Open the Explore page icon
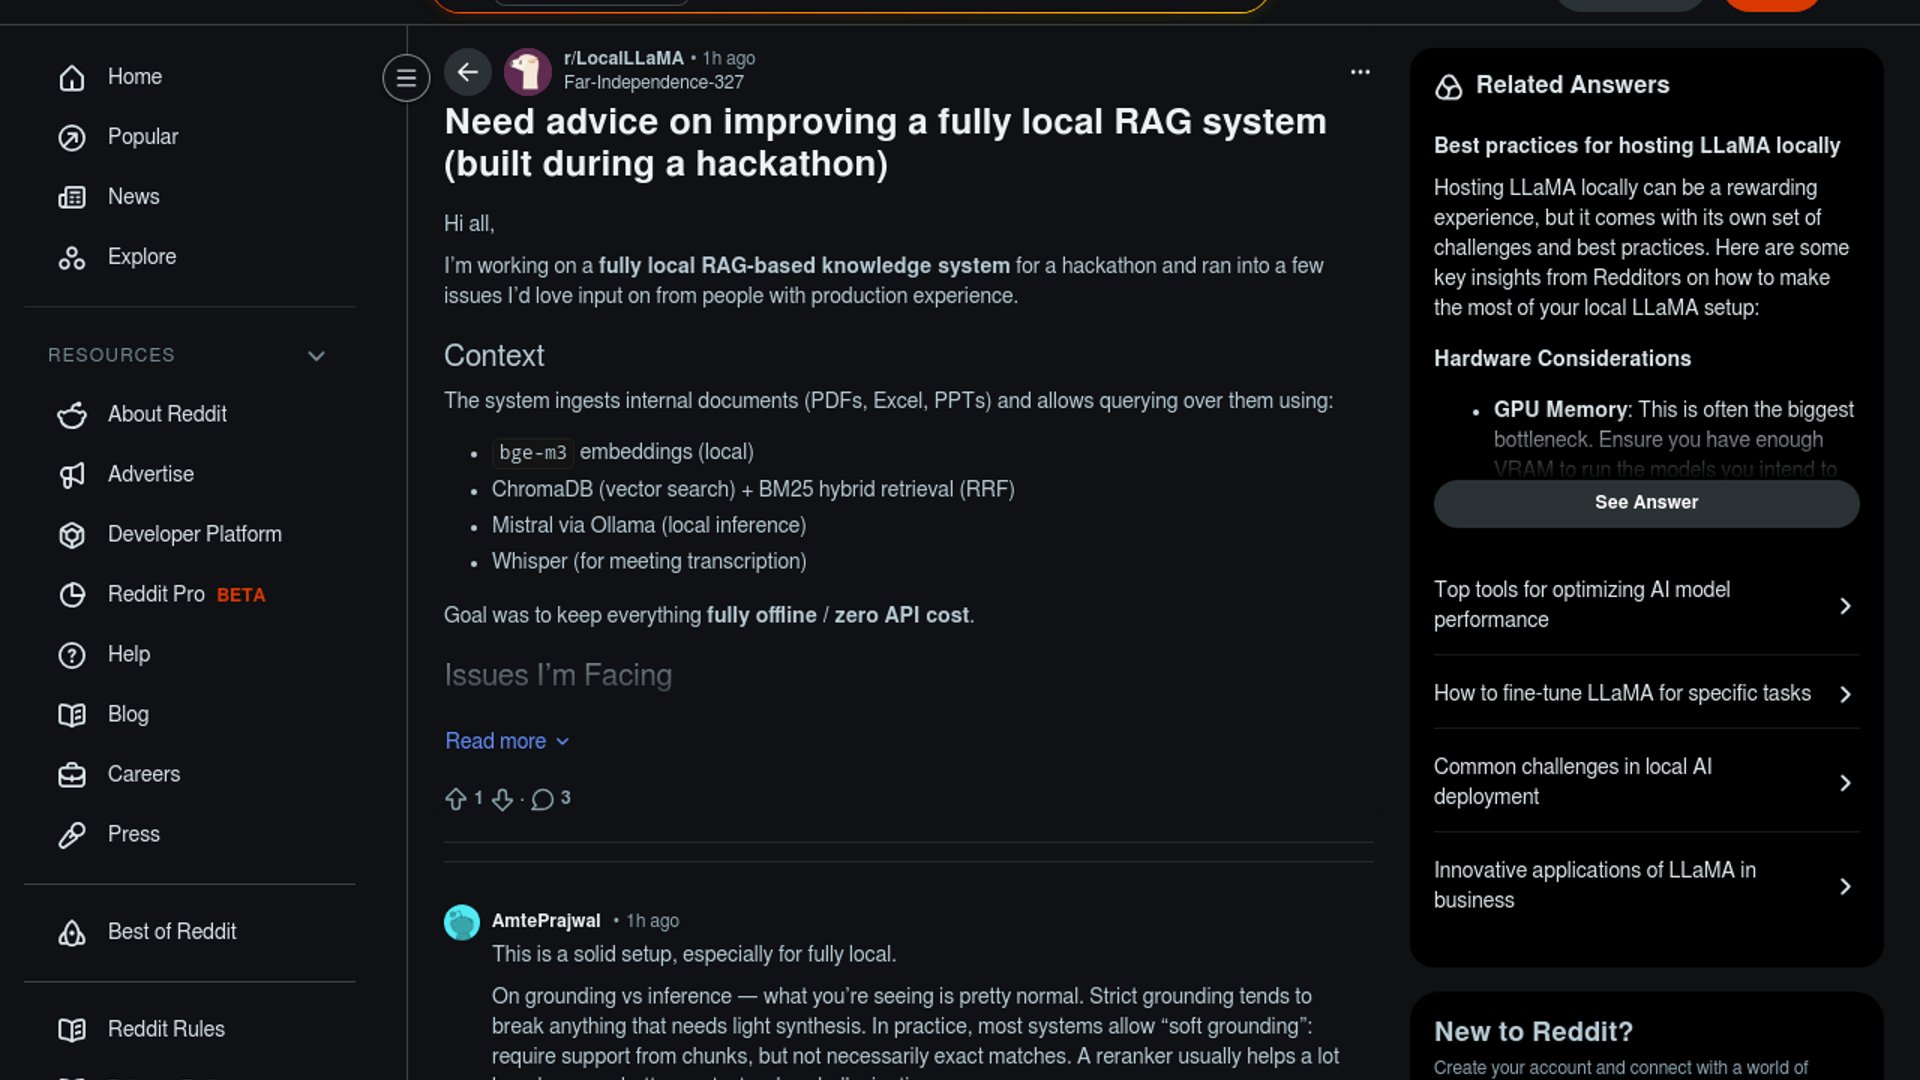The image size is (1920, 1080). 72,258
